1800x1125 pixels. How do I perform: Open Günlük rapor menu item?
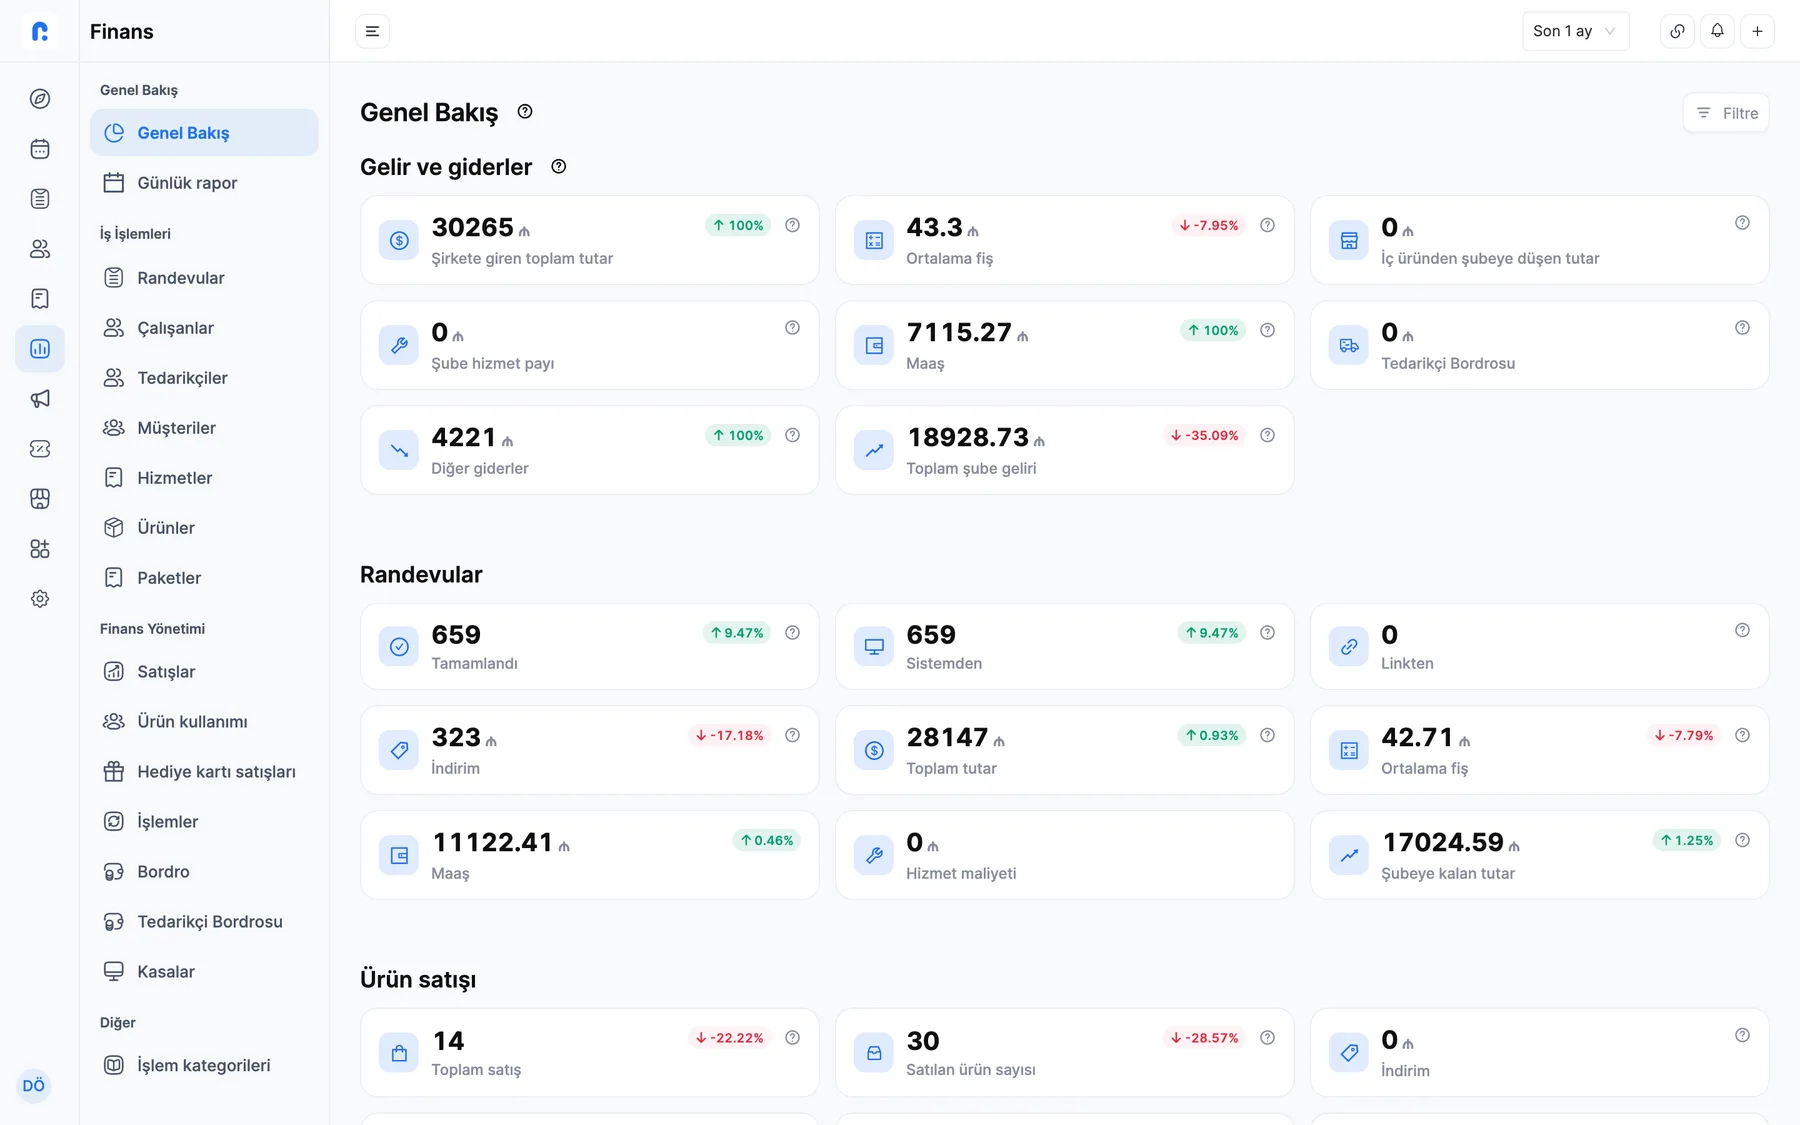click(204, 183)
